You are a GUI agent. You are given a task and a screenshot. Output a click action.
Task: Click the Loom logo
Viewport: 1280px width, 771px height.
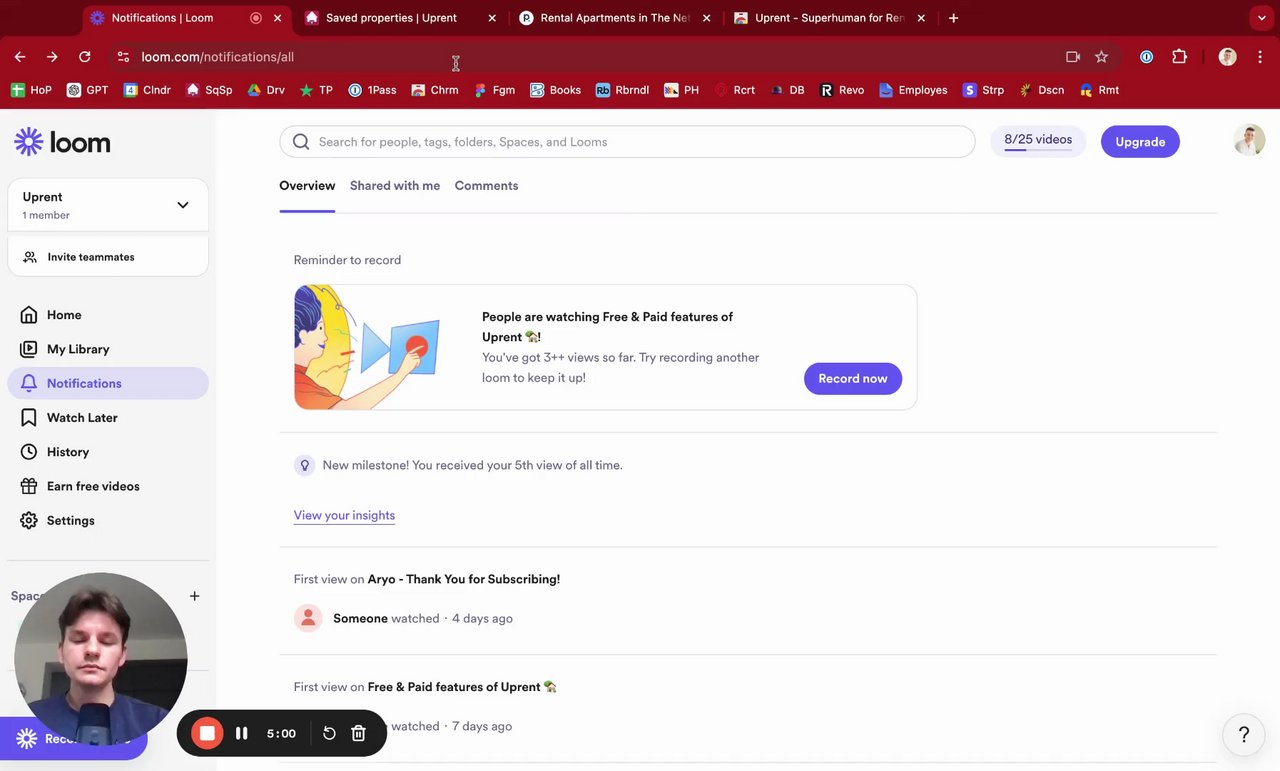62,142
